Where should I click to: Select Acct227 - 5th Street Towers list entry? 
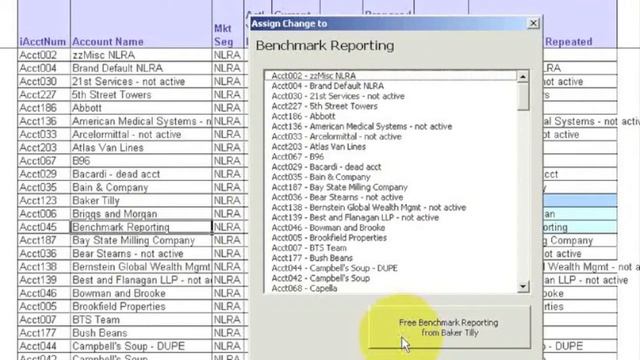[391, 106]
